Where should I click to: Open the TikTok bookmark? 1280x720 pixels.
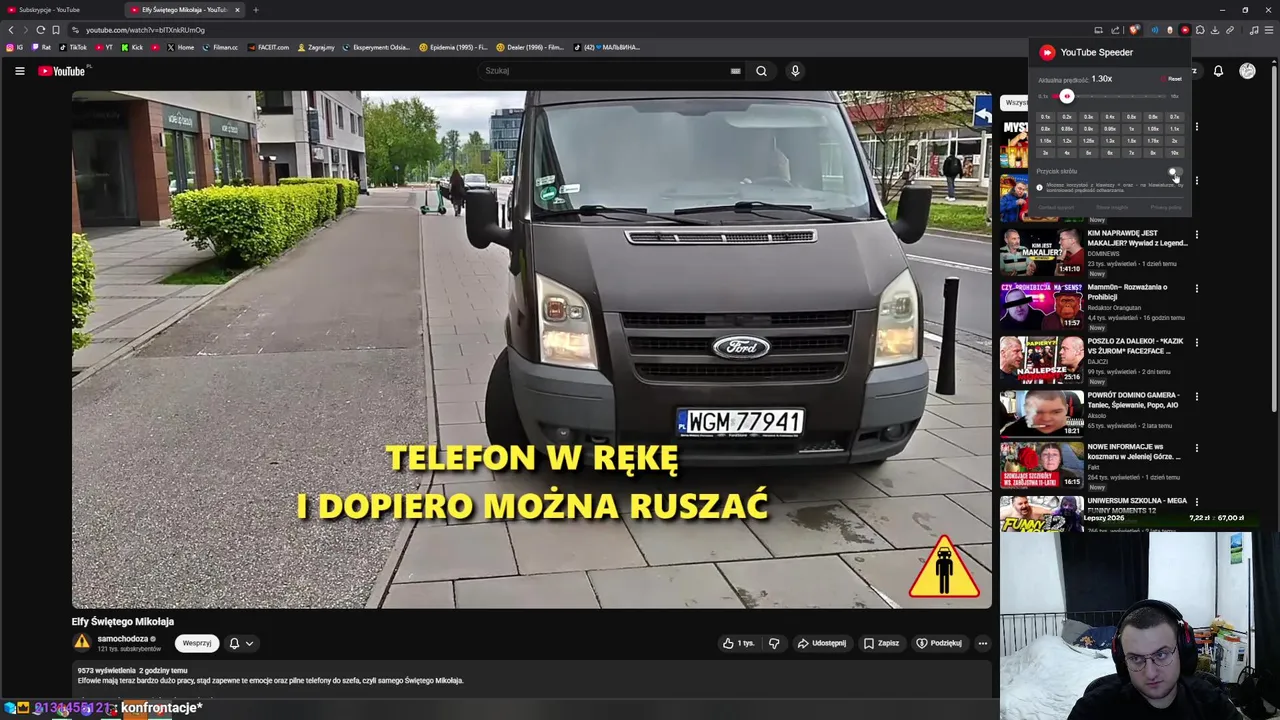(x=73, y=47)
